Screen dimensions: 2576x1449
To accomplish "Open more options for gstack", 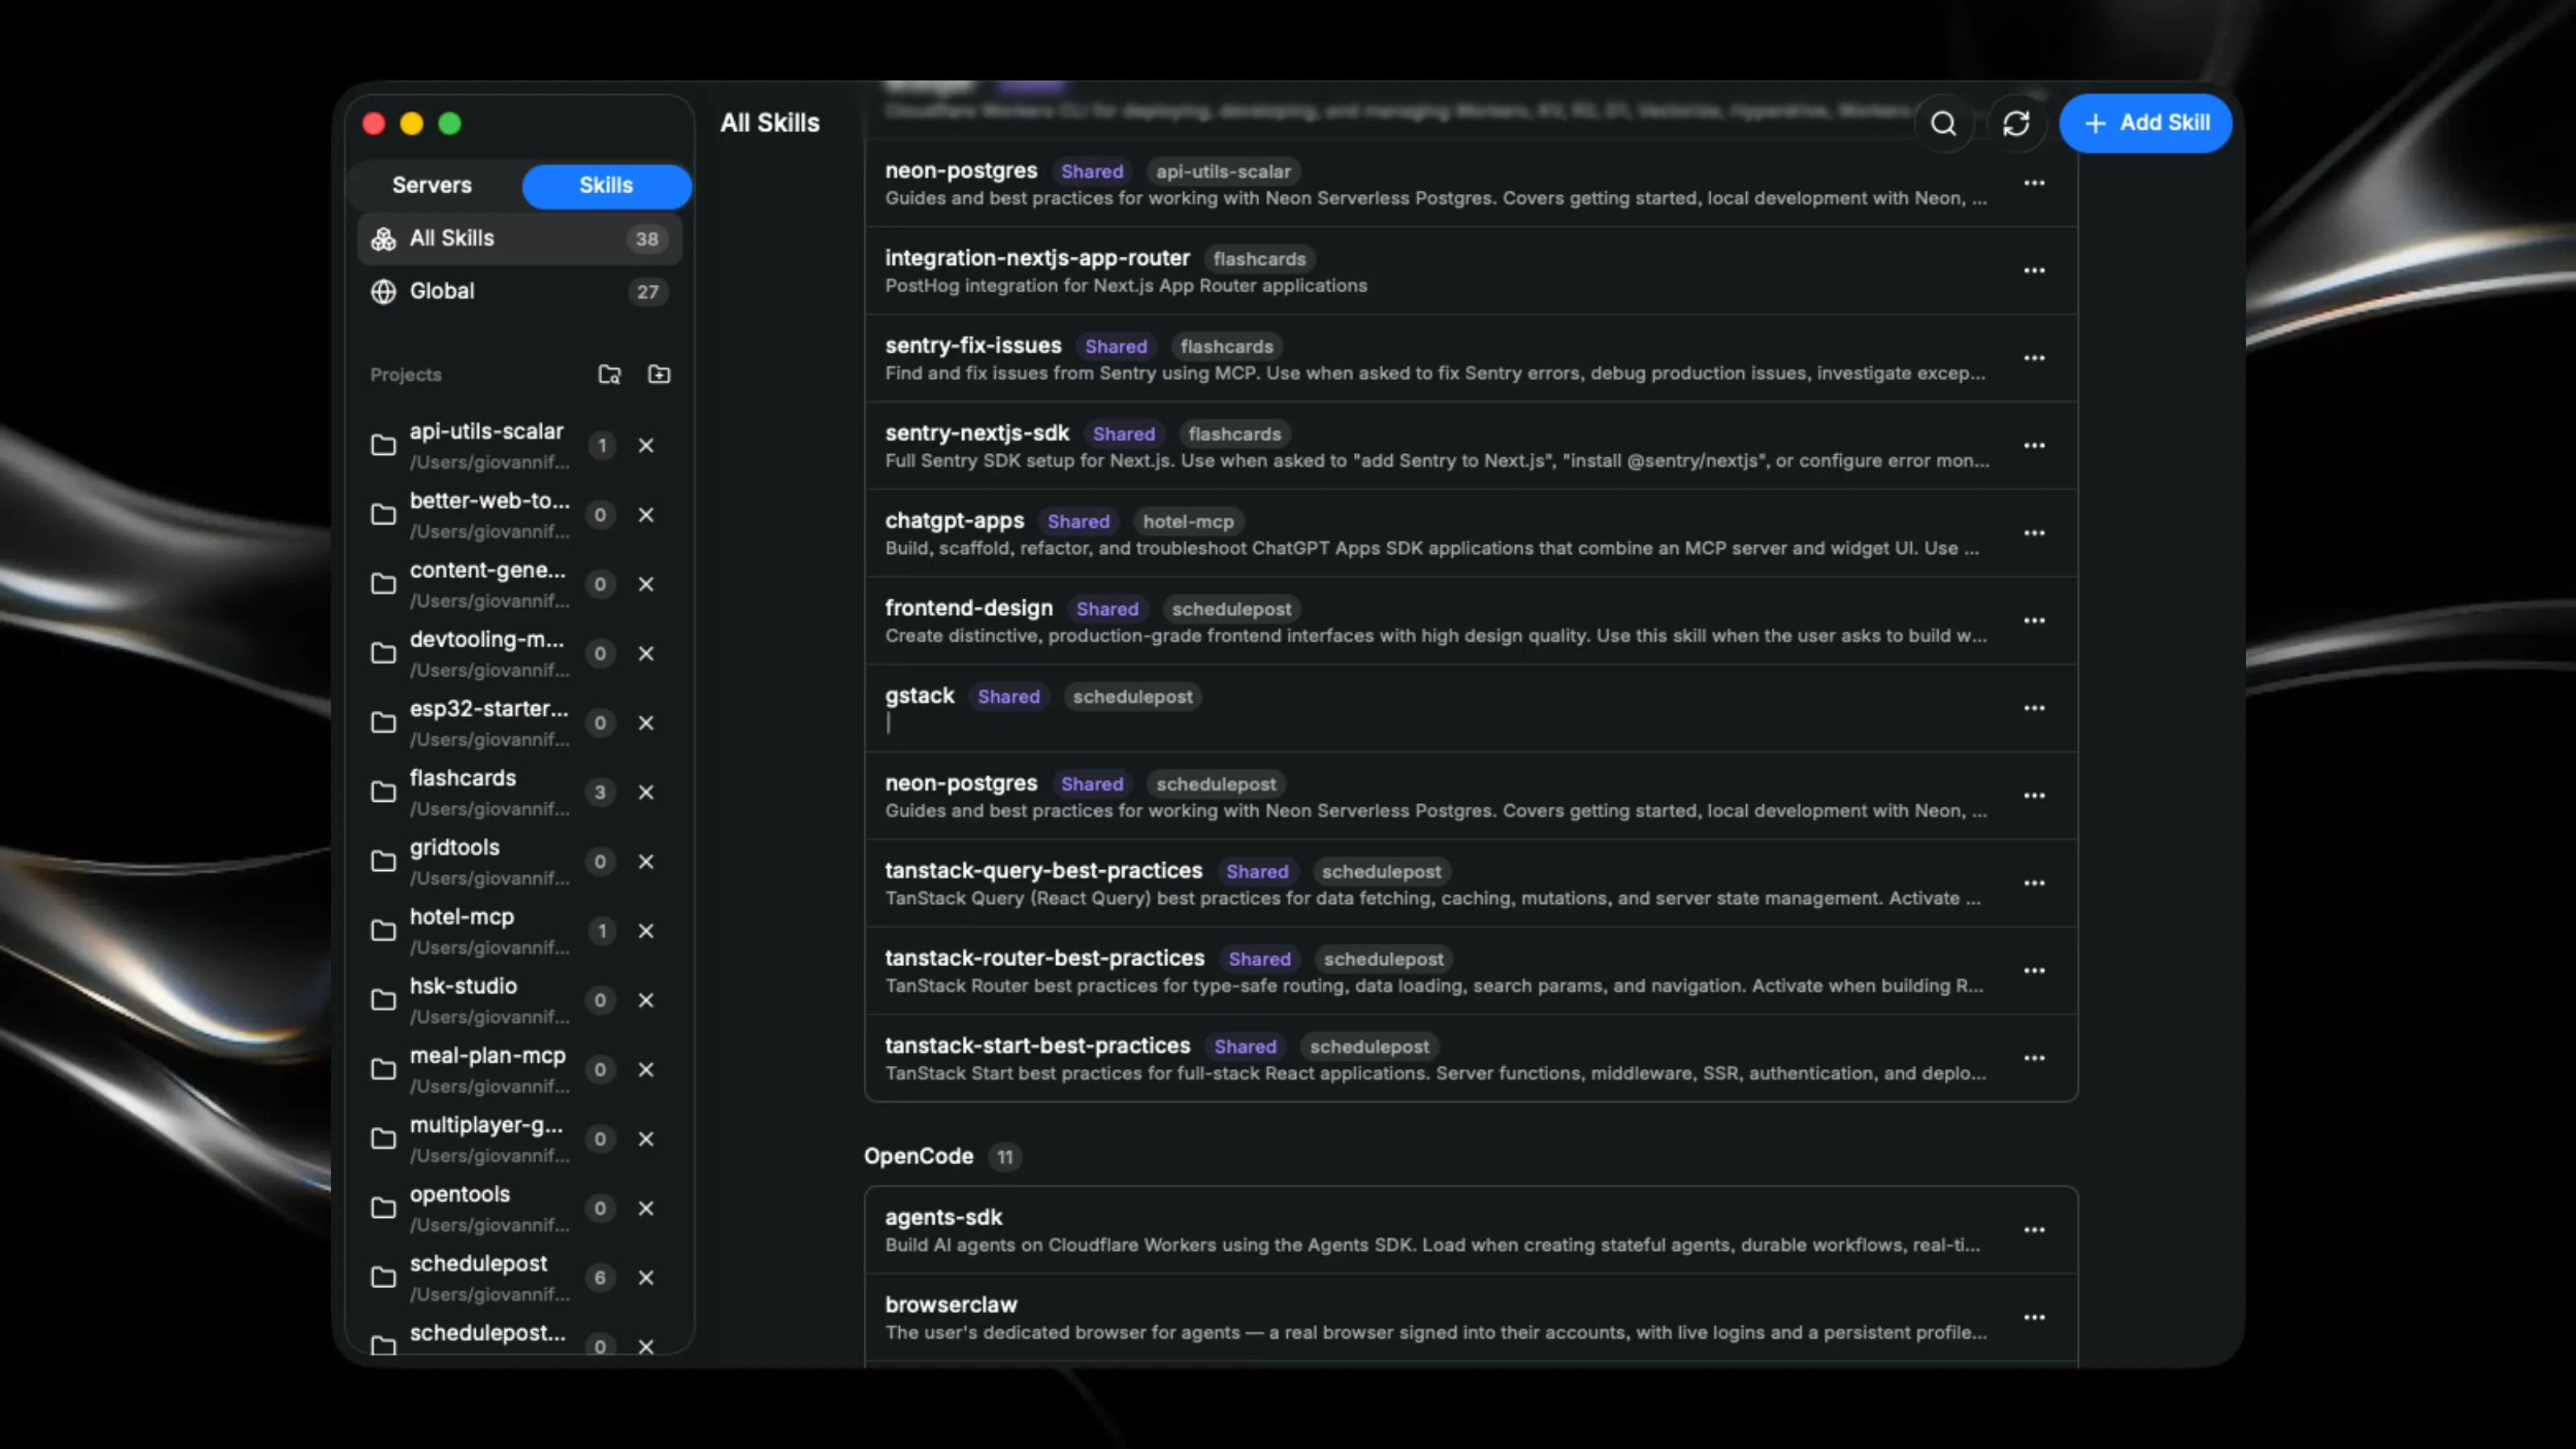I will pyautogui.click(x=2034, y=708).
